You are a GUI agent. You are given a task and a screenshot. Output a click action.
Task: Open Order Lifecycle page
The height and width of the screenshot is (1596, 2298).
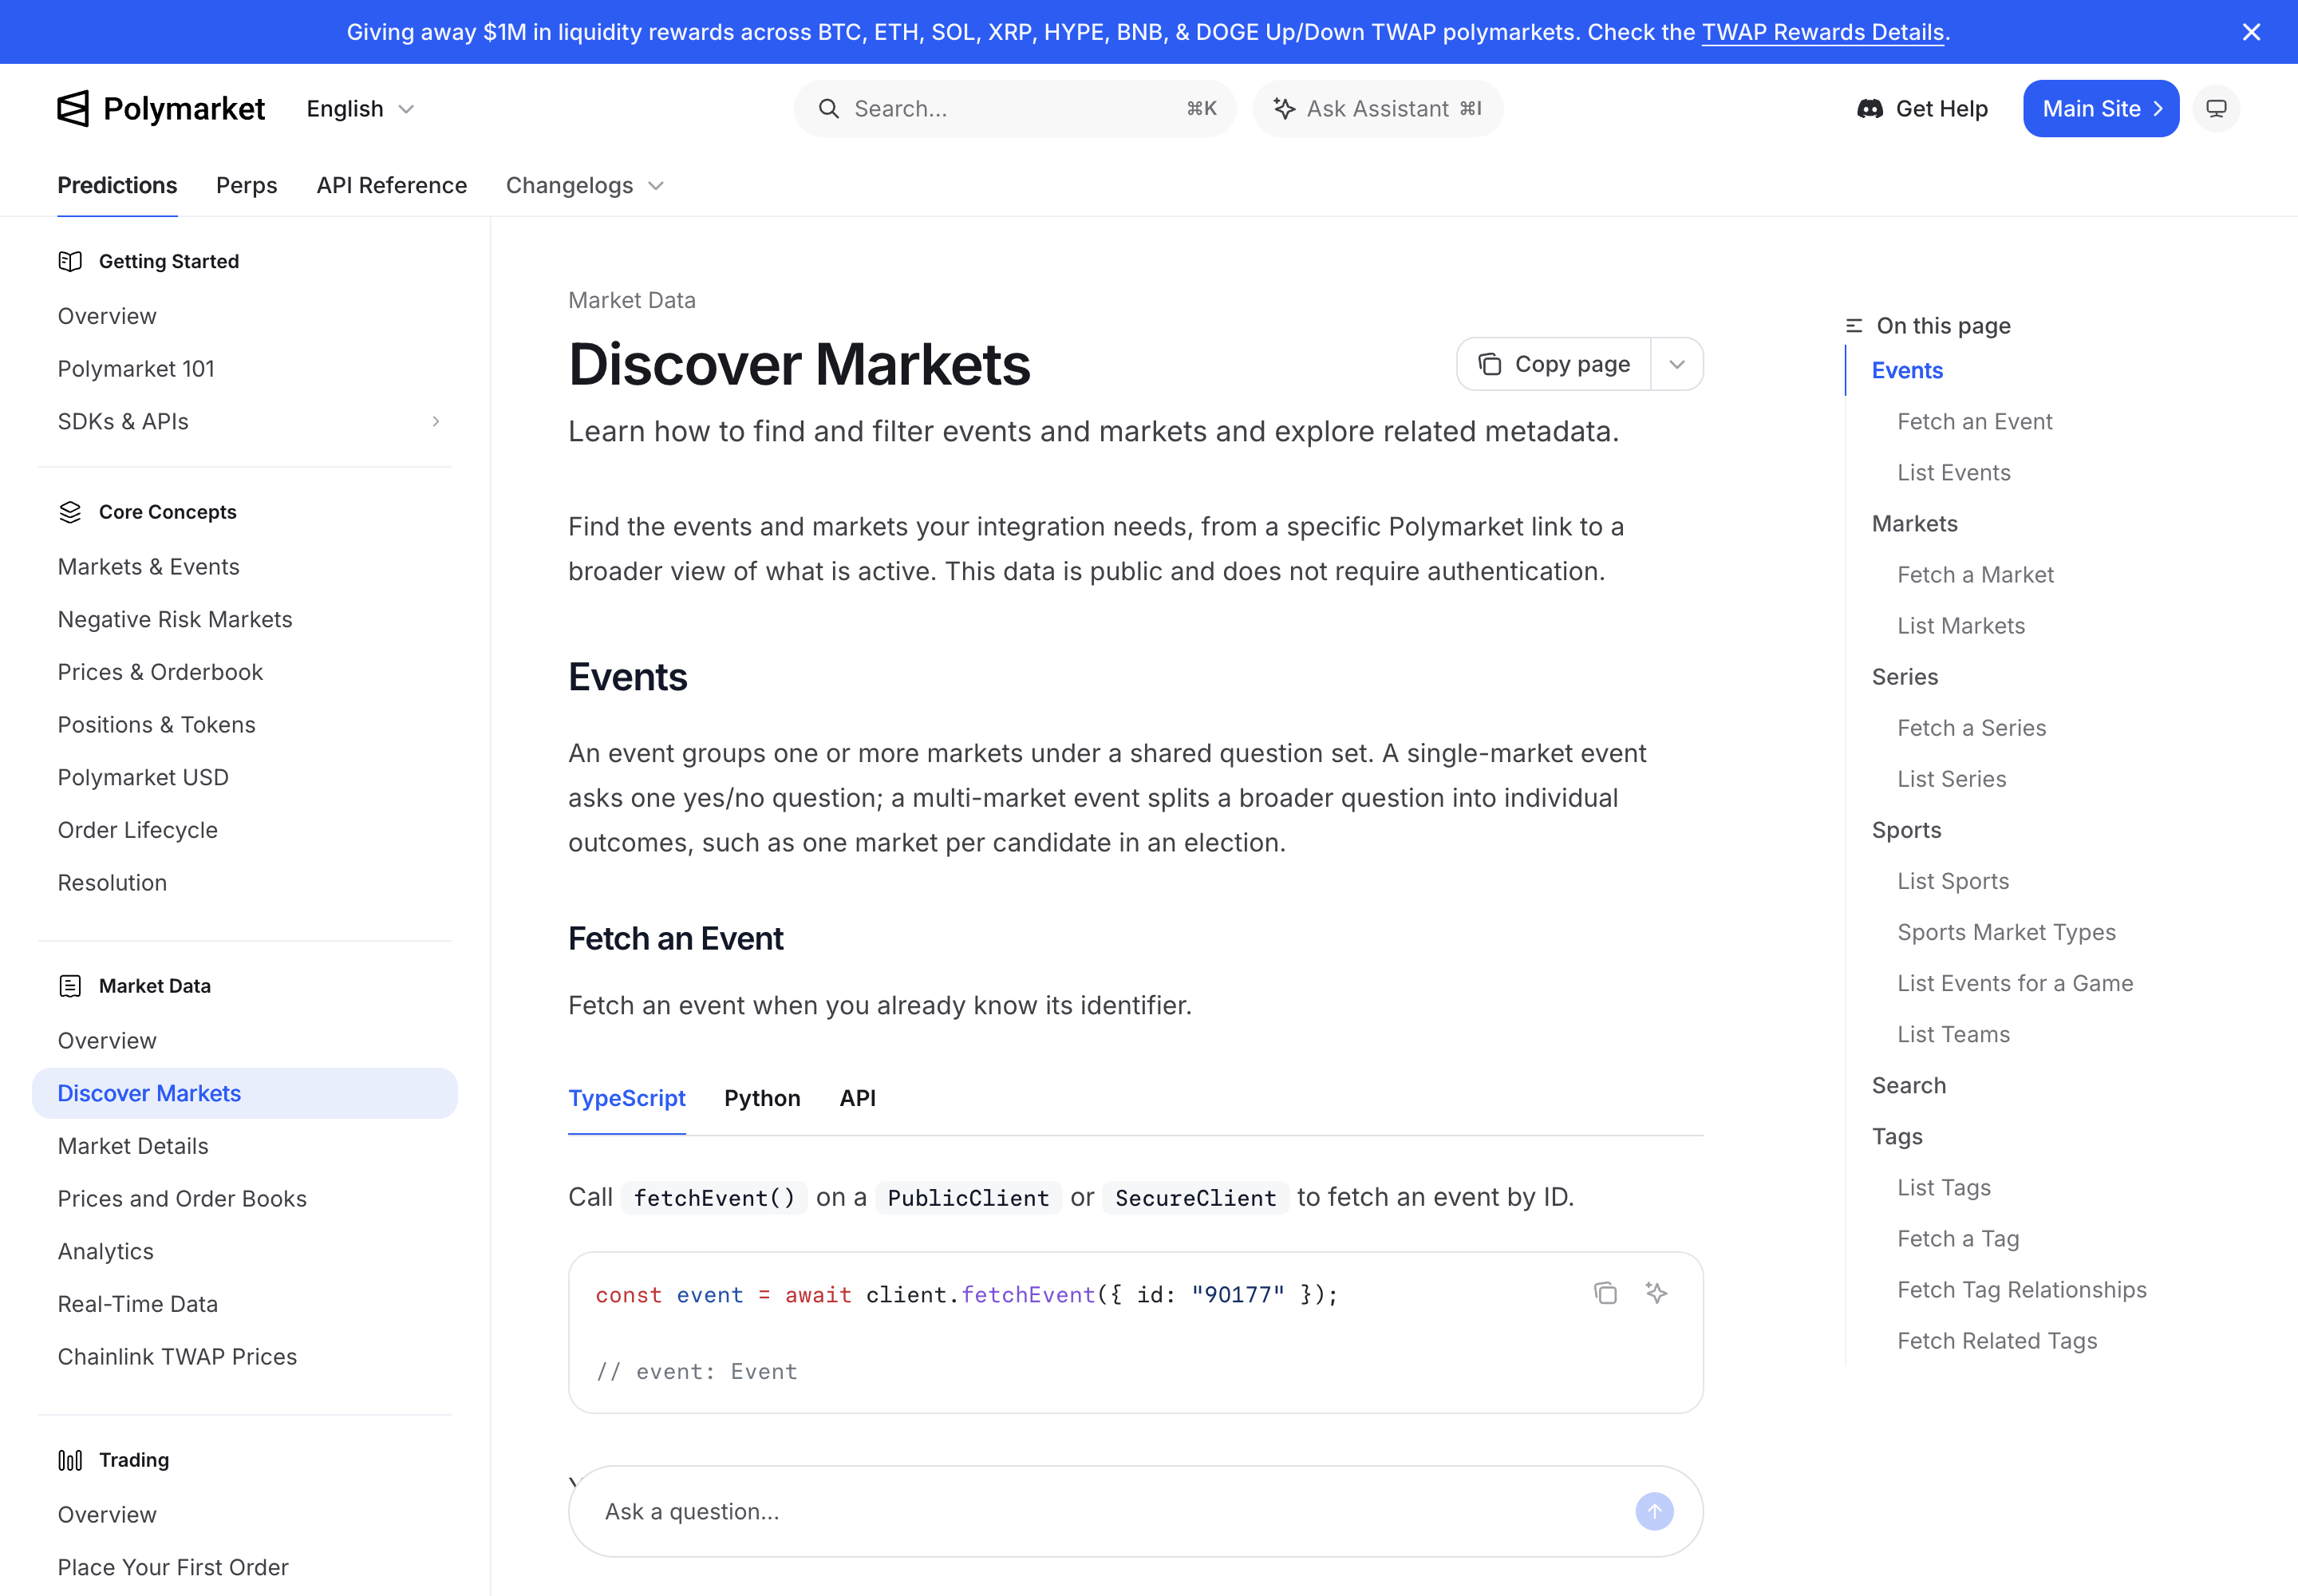pyautogui.click(x=138, y=830)
